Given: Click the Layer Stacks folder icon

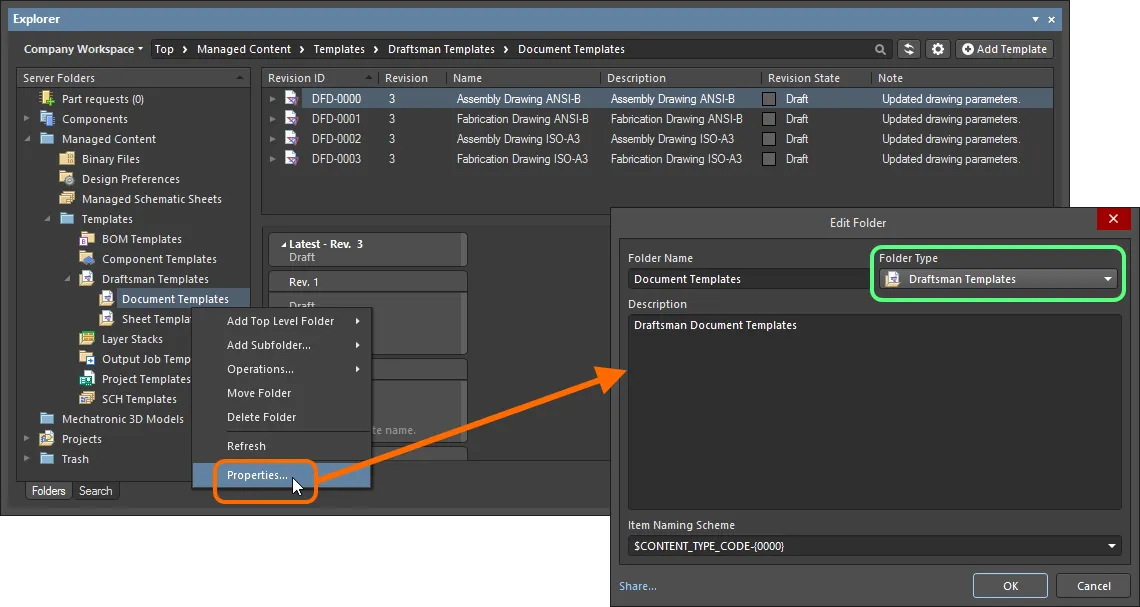Looking at the screenshot, I should click(x=87, y=339).
